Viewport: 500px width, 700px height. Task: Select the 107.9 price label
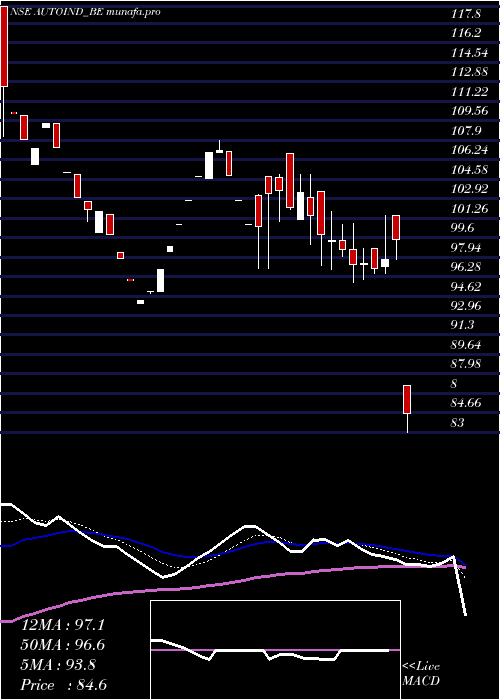pos(465,131)
